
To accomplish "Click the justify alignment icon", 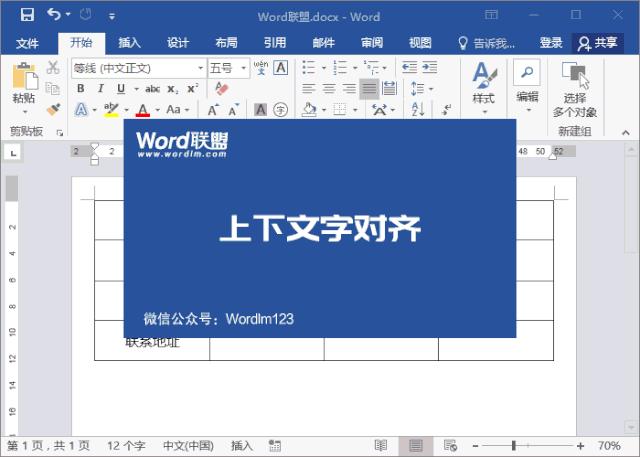I will 369,88.
